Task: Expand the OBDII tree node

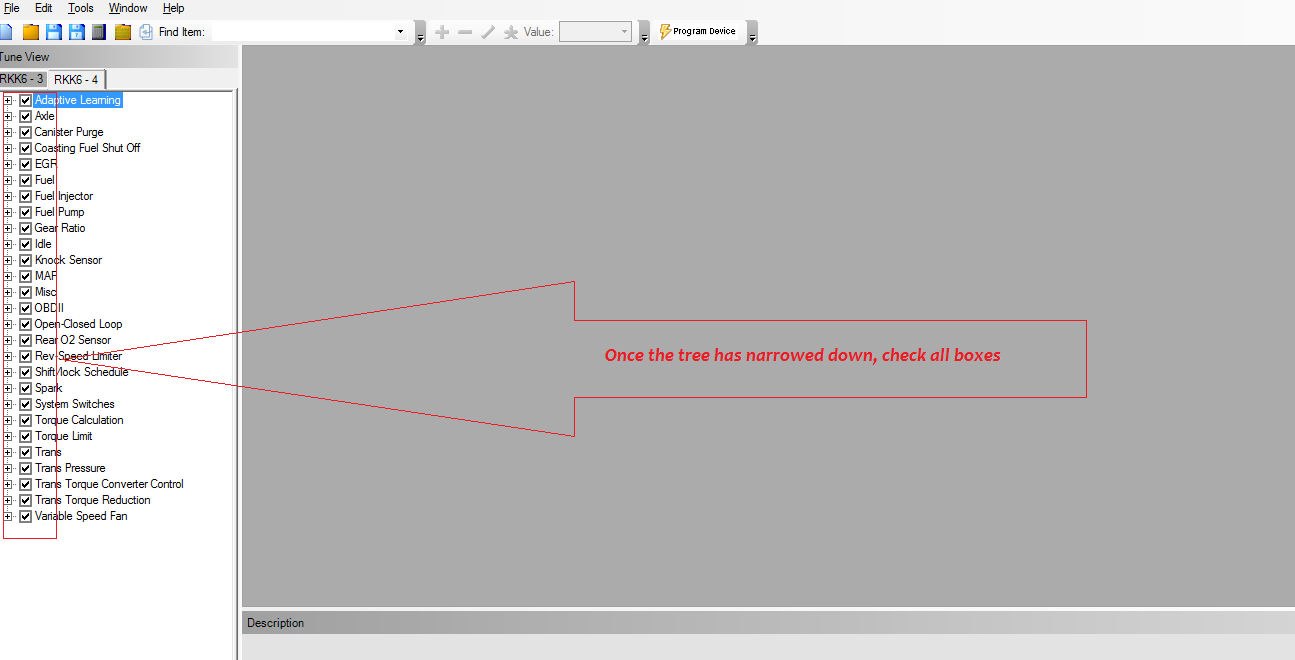Action: [8, 308]
